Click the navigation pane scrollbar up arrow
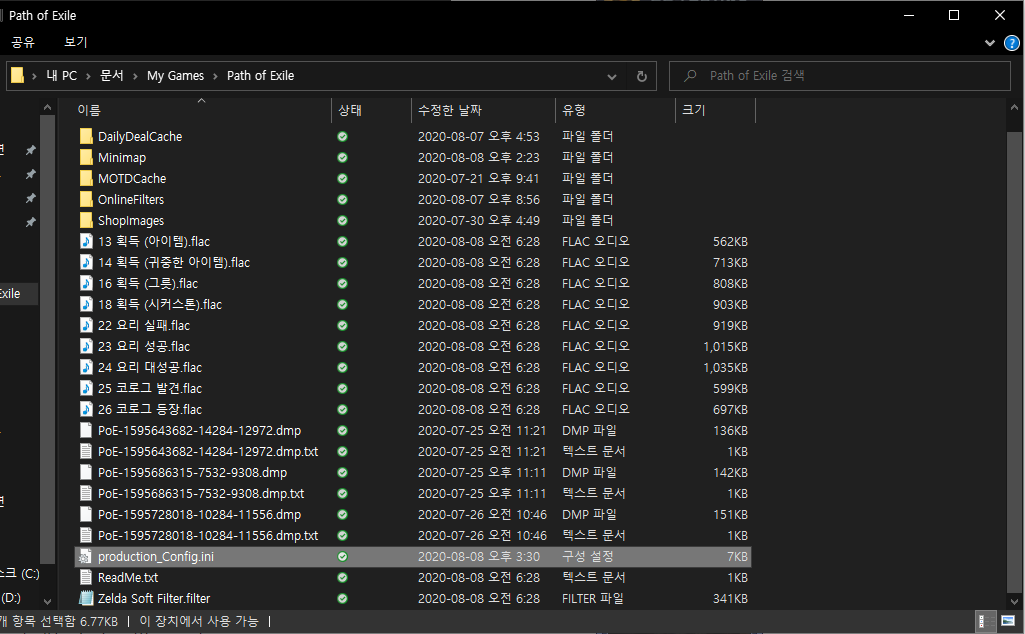This screenshot has width=1025, height=634. [47, 107]
